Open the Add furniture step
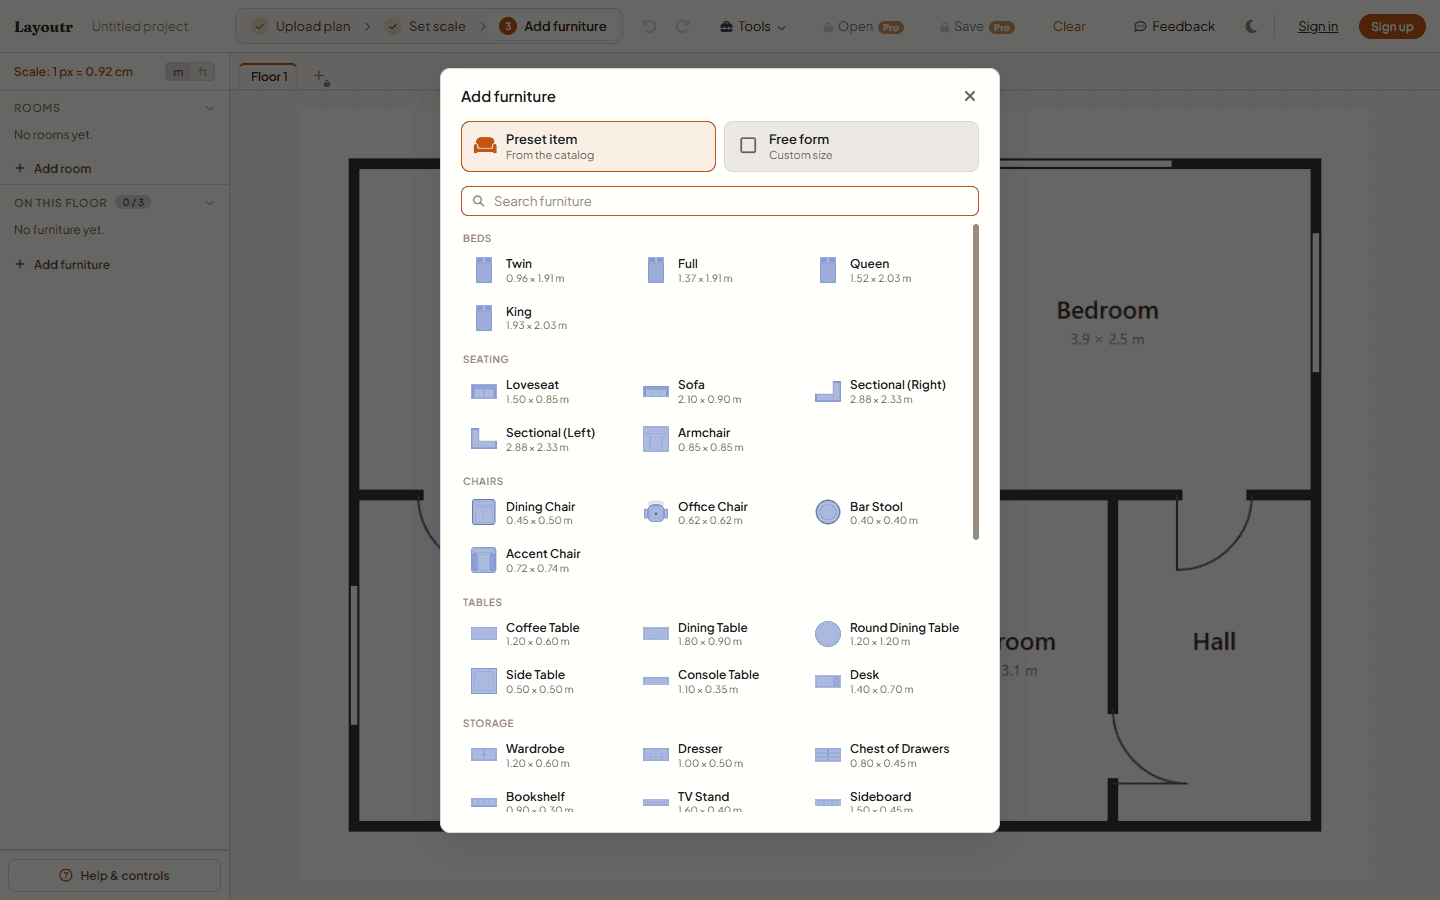The width and height of the screenshot is (1440, 900). pyautogui.click(x=553, y=26)
